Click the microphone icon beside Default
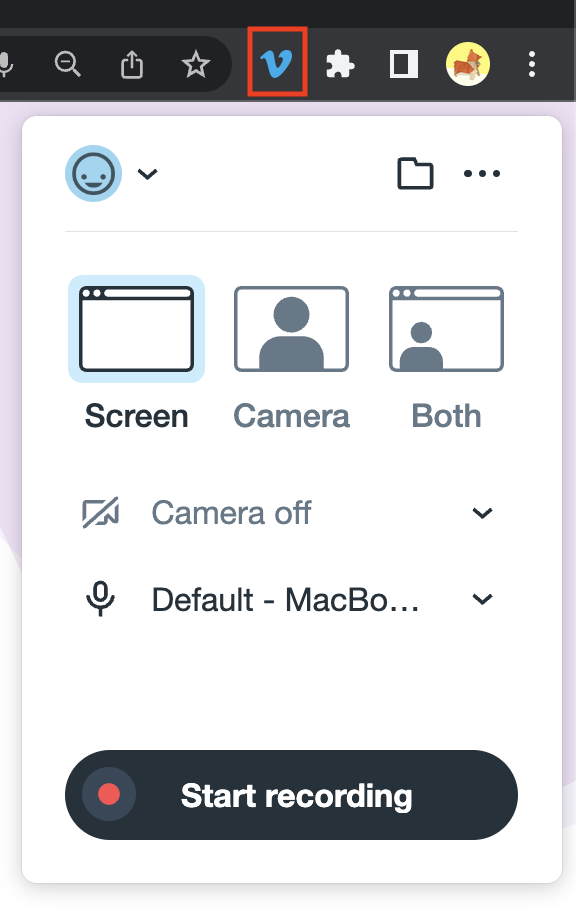The image size is (576, 908). tap(101, 599)
